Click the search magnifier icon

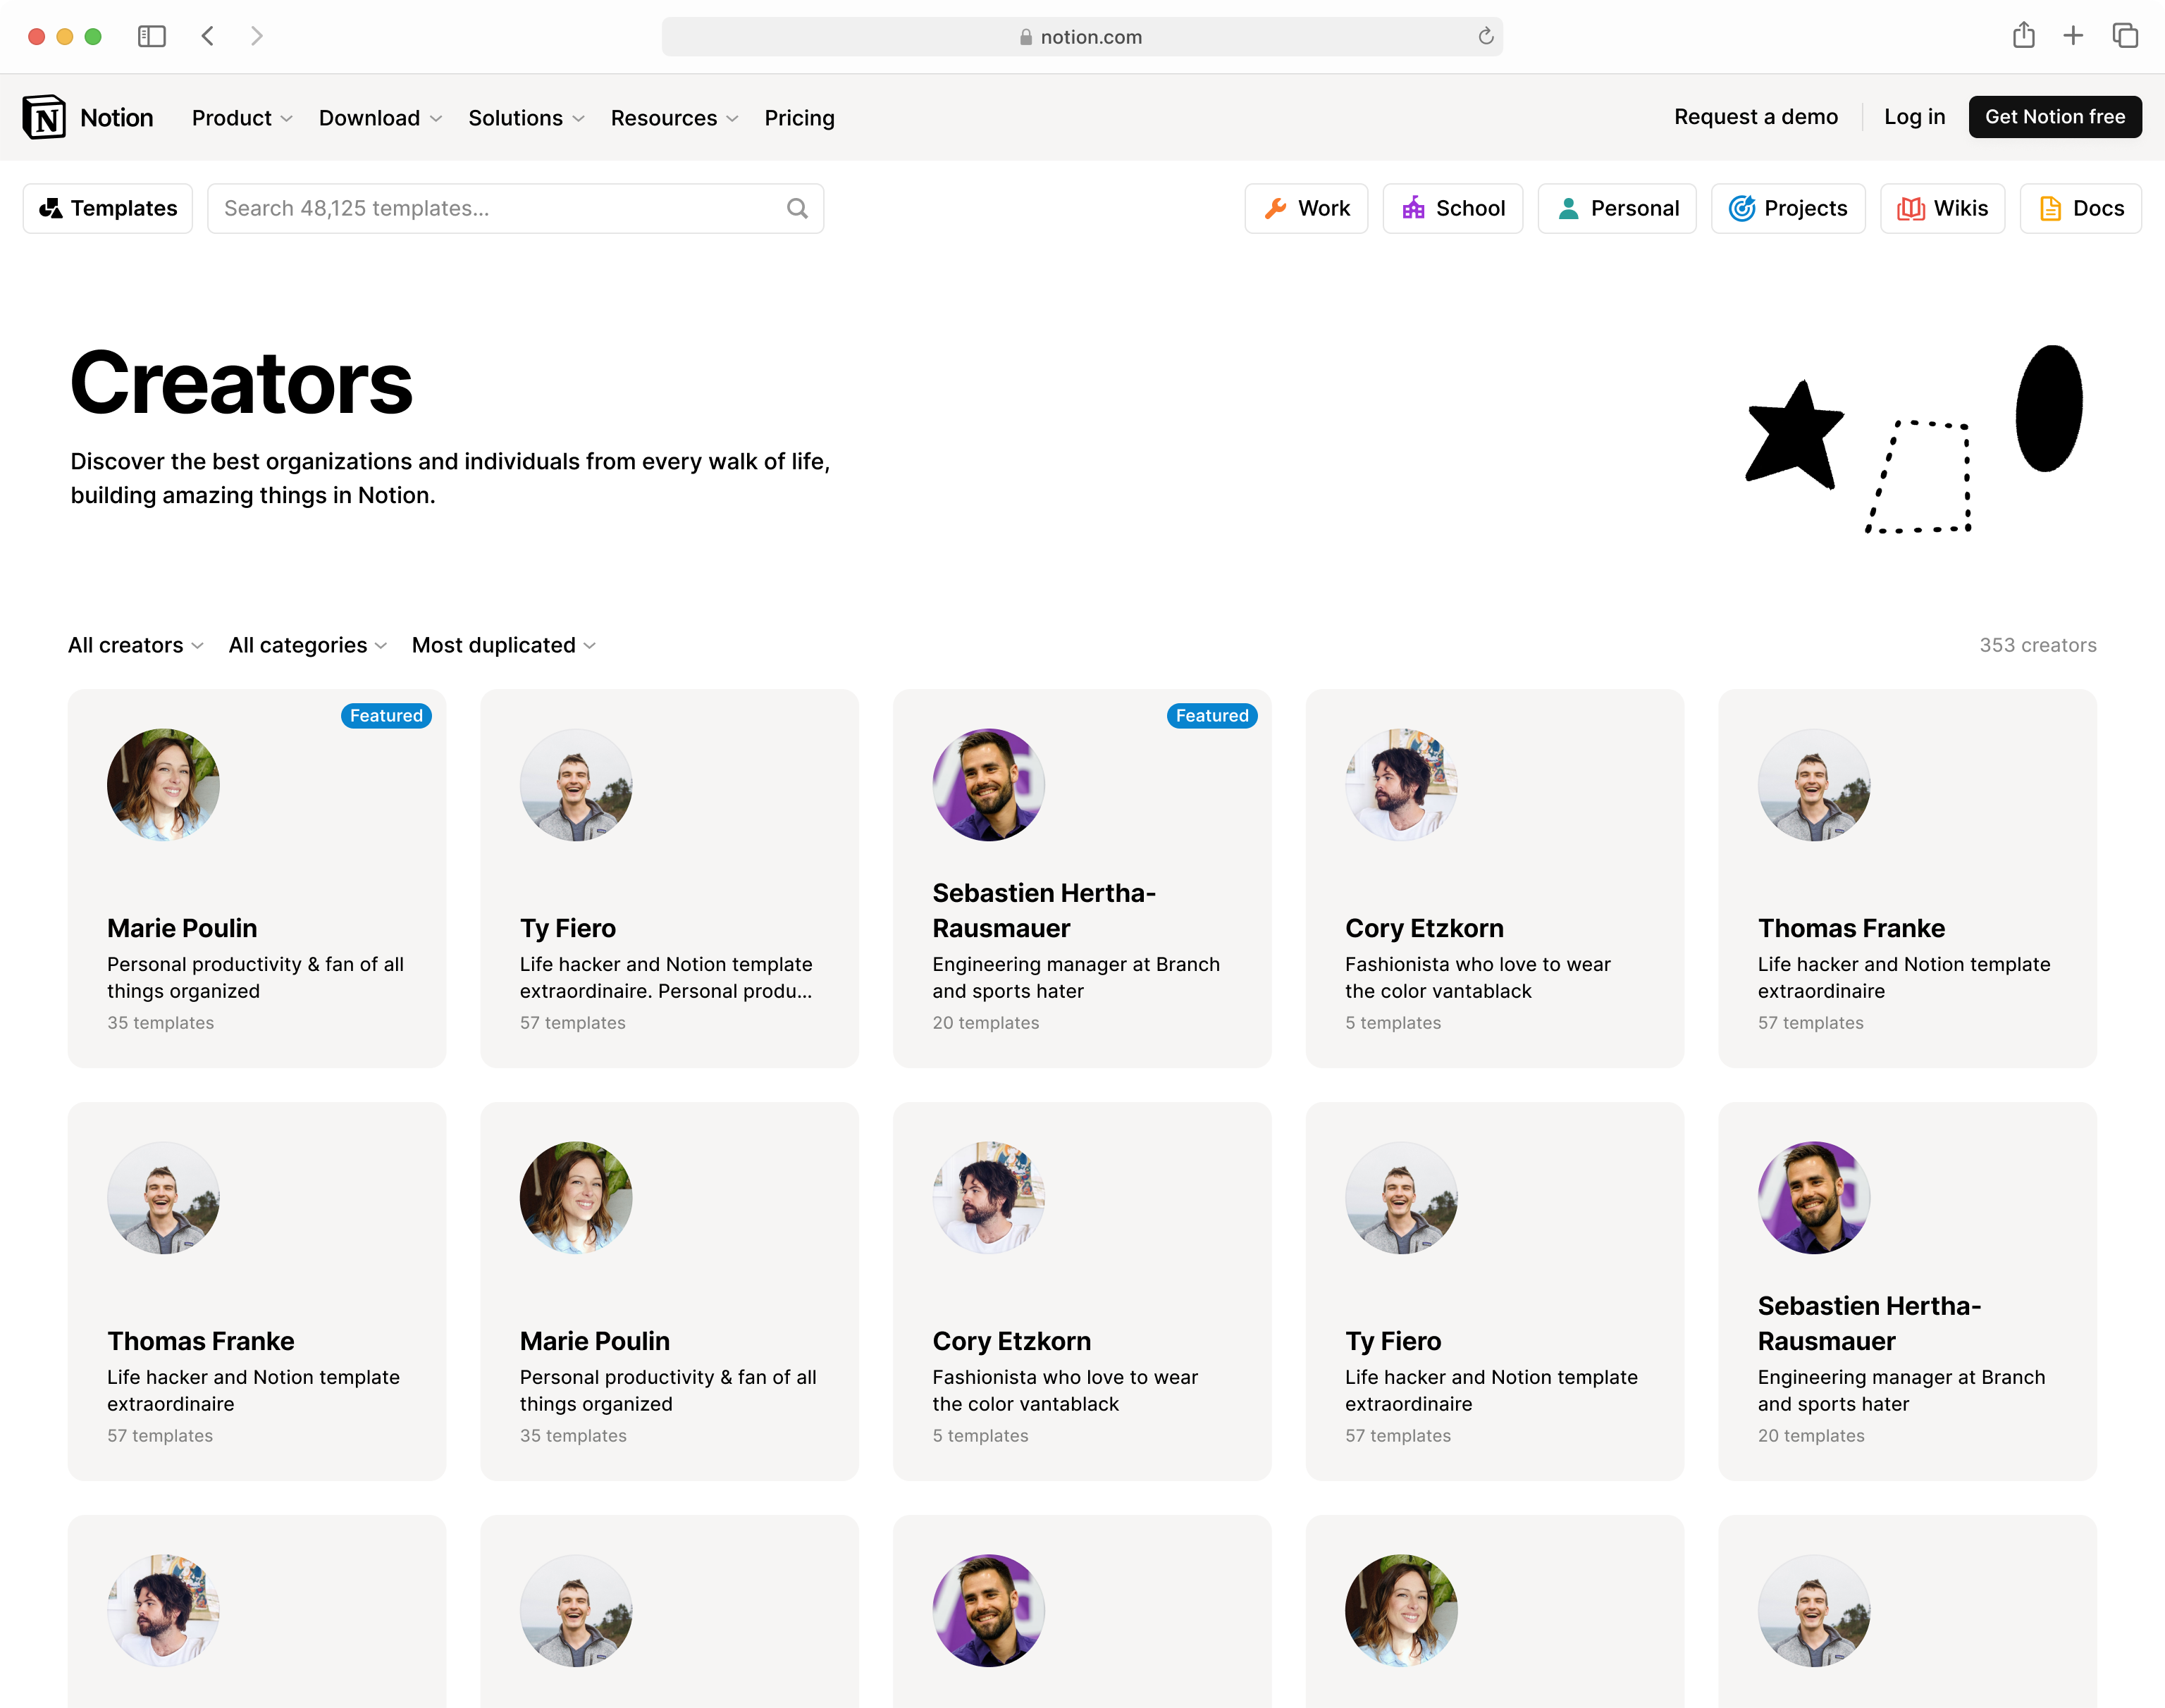coord(796,208)
